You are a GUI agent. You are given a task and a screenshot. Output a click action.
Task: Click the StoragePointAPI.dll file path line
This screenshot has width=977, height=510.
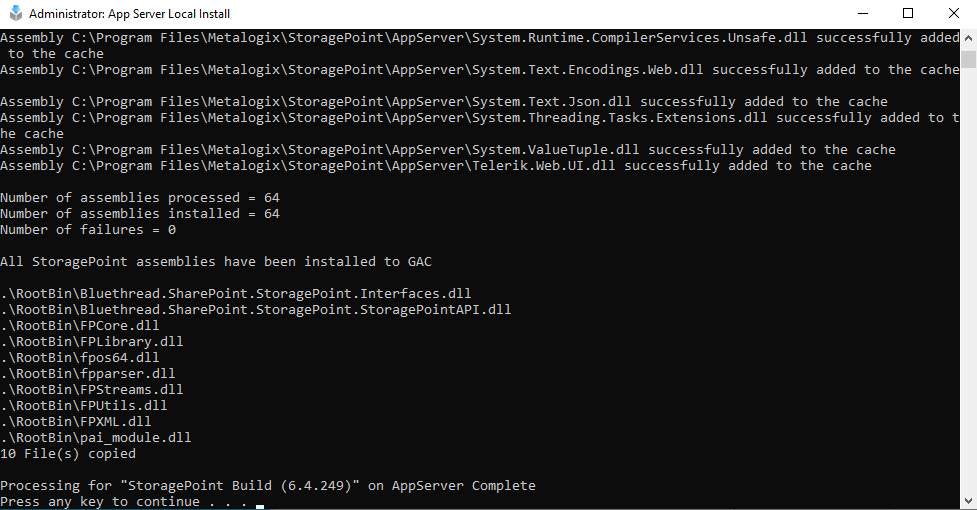point(256,310)
